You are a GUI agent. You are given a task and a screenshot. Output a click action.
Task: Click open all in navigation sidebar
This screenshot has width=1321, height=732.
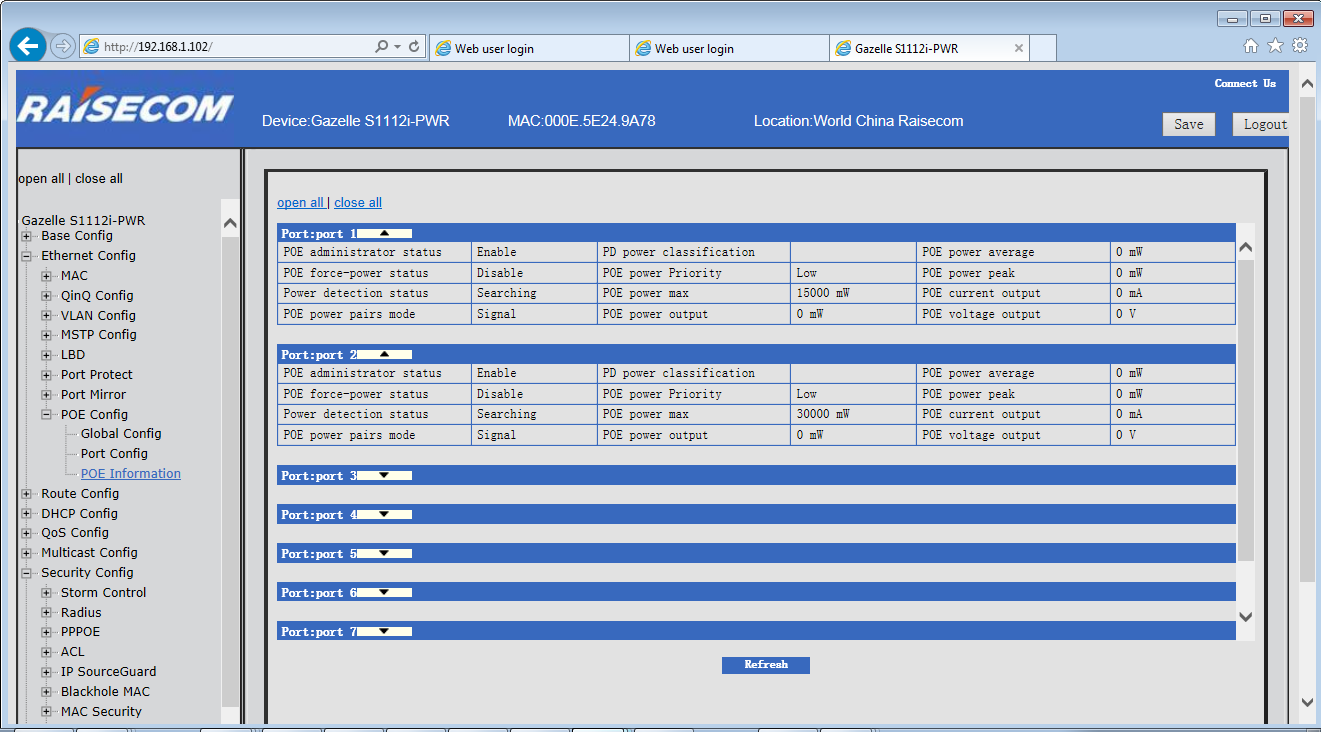(41, 179)
